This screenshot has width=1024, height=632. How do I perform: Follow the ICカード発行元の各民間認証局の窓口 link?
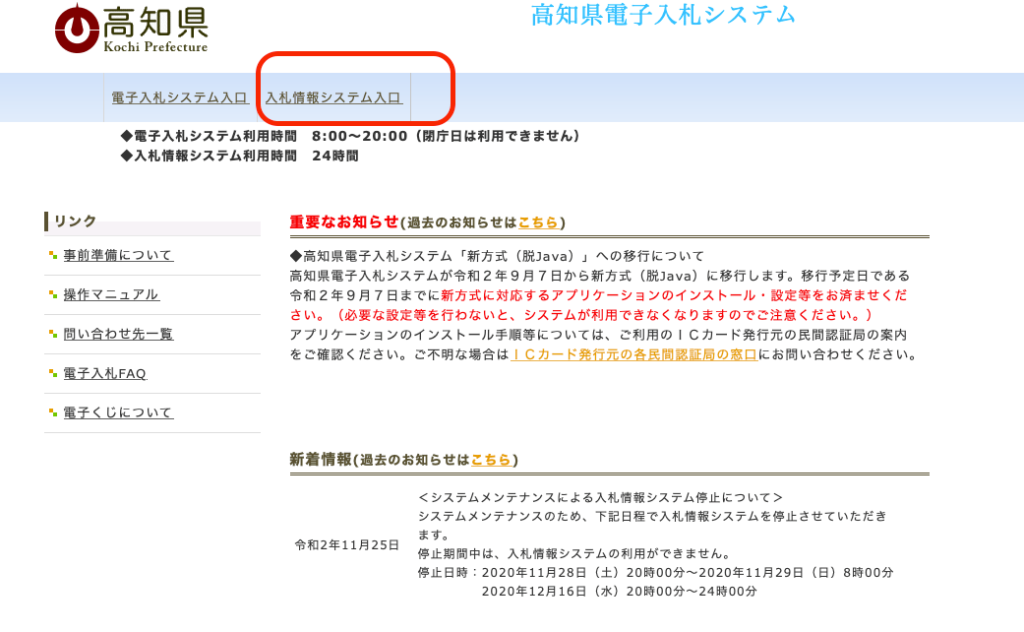(x=633, y=355)
